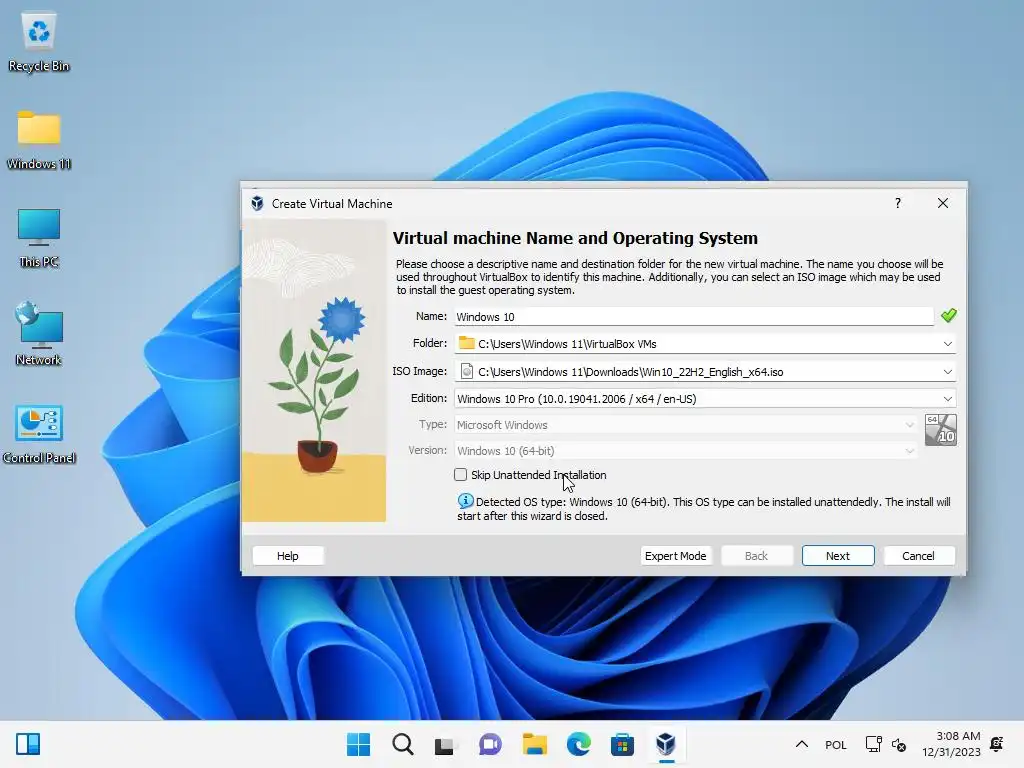Screen dimensions: 1024x768
Task: Open the Help button
Action: click(x=287, y=556)
